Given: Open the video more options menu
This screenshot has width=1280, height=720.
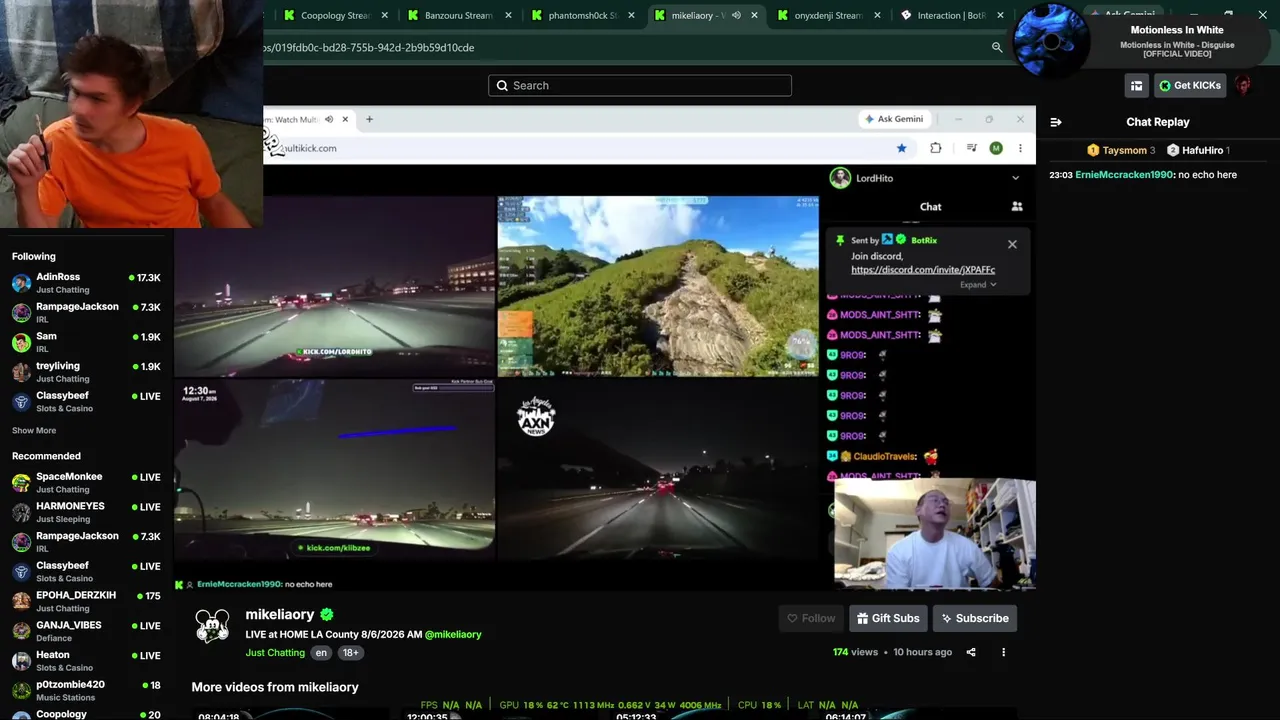Looking at the screenshot, I should click(x=1003, y=652).
